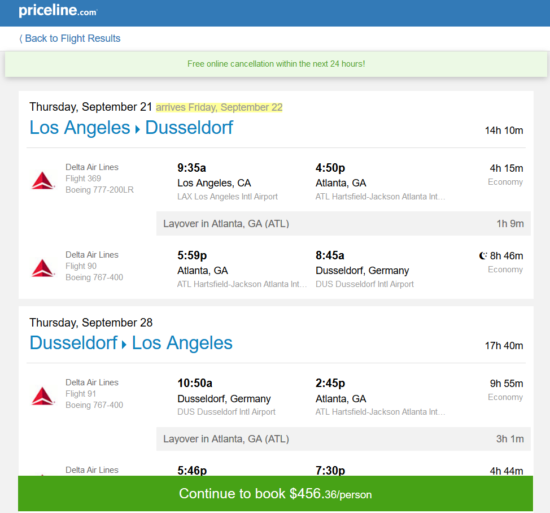This screenshot has height=513, width=550.
Task: Click the 14h 10m total duration
Action: click(x=504, y=130)
